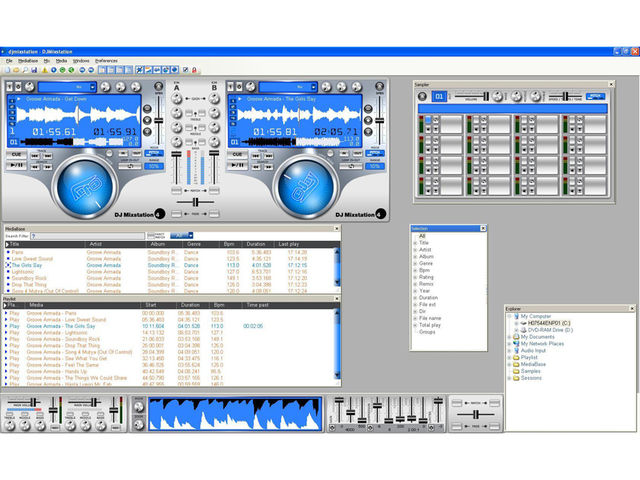Open the Mix menu

[x=47, y=61]
